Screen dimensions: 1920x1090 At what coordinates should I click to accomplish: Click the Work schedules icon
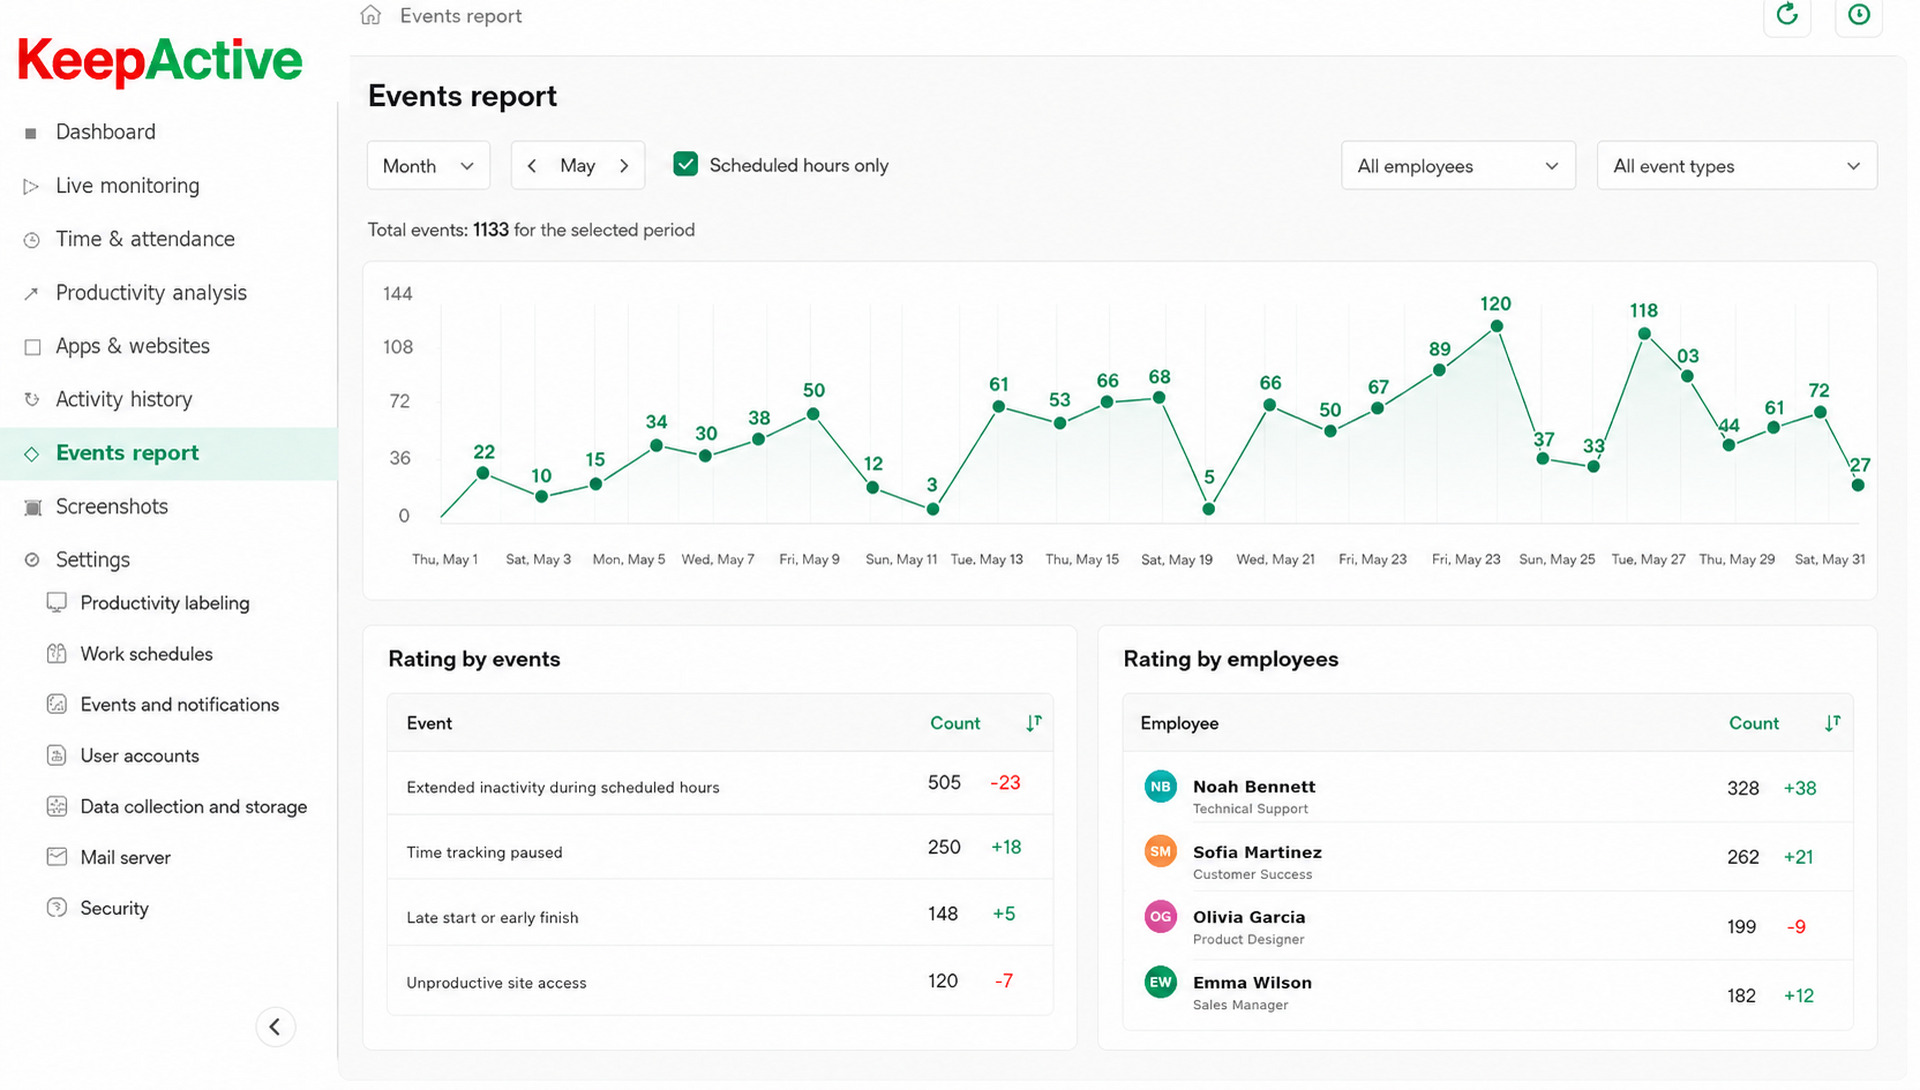coord(57,654)
